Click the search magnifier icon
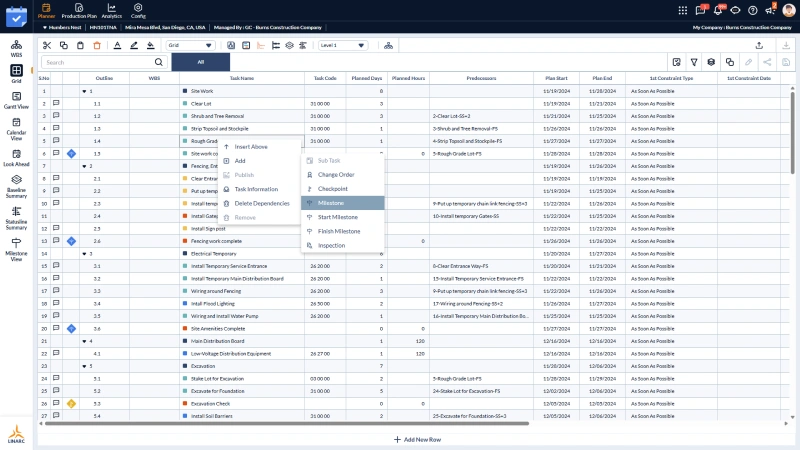Viewport: 800px width, 450px height. pos(159,62)
